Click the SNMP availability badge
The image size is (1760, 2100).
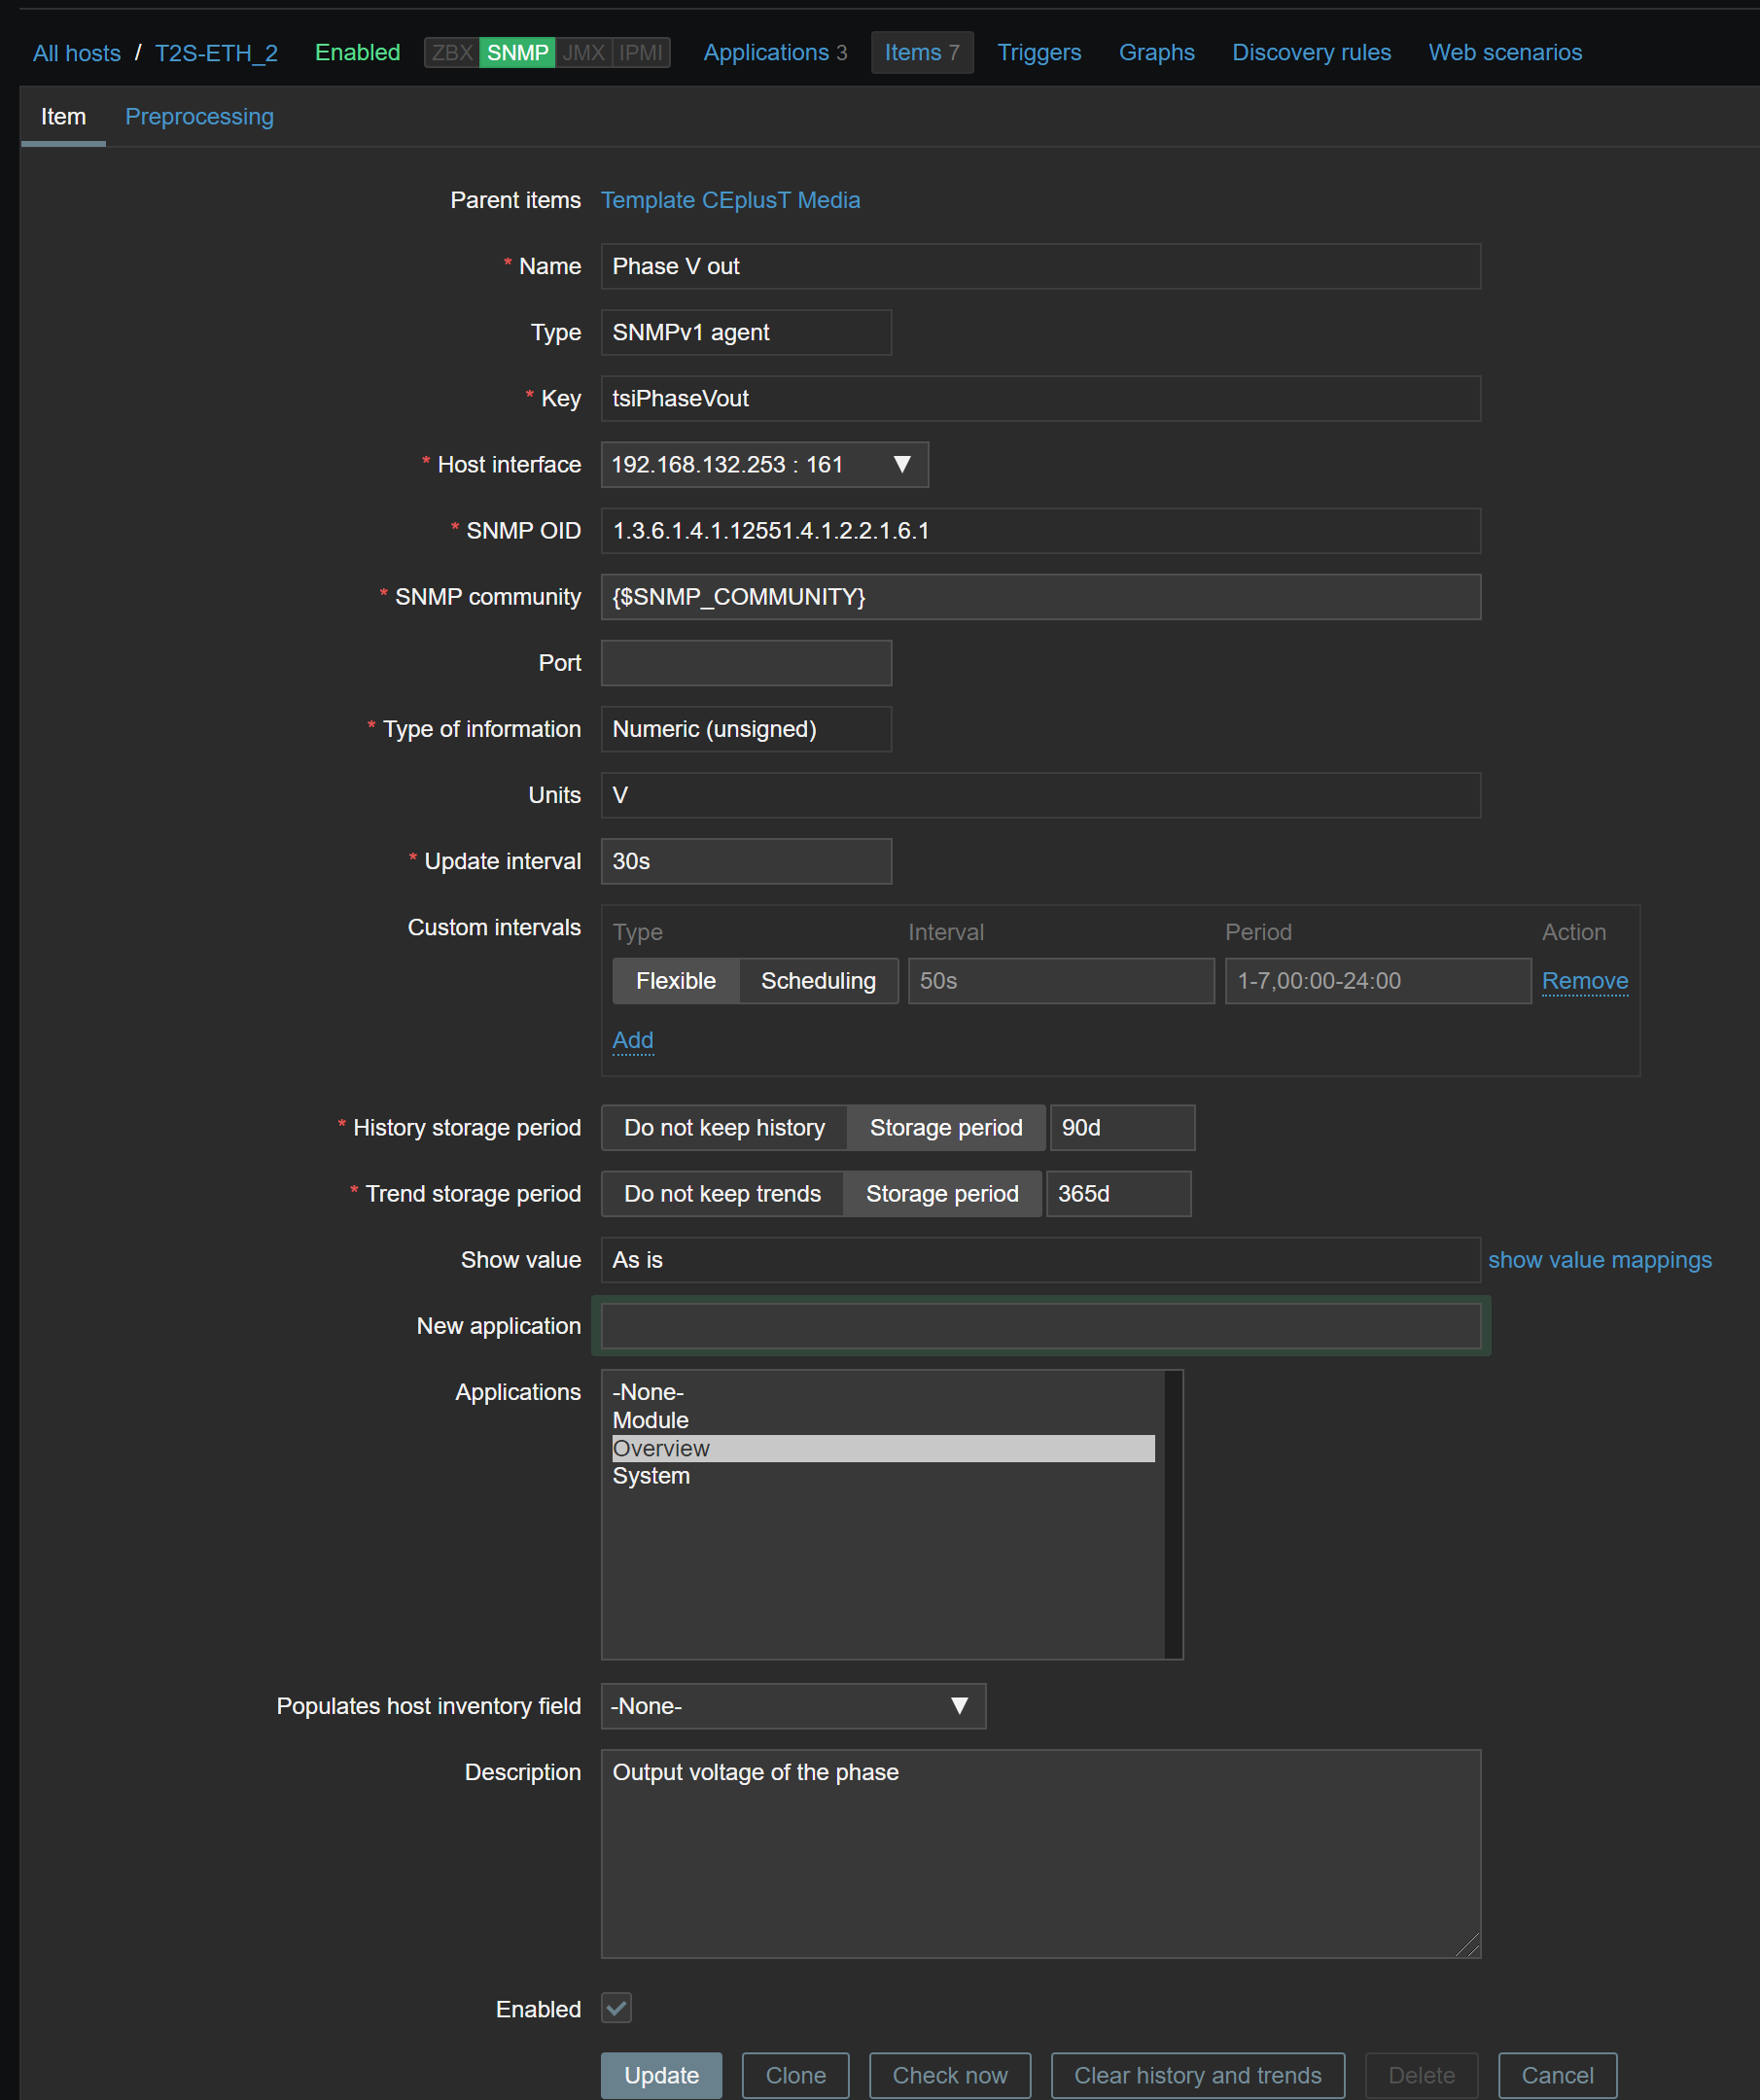[517, 53]
